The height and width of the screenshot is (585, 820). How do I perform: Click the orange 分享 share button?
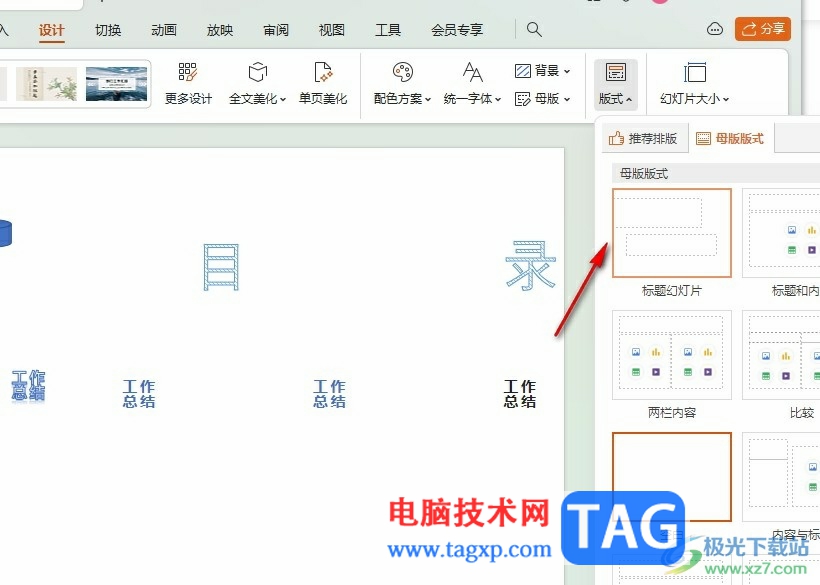(x=762, y=29)
